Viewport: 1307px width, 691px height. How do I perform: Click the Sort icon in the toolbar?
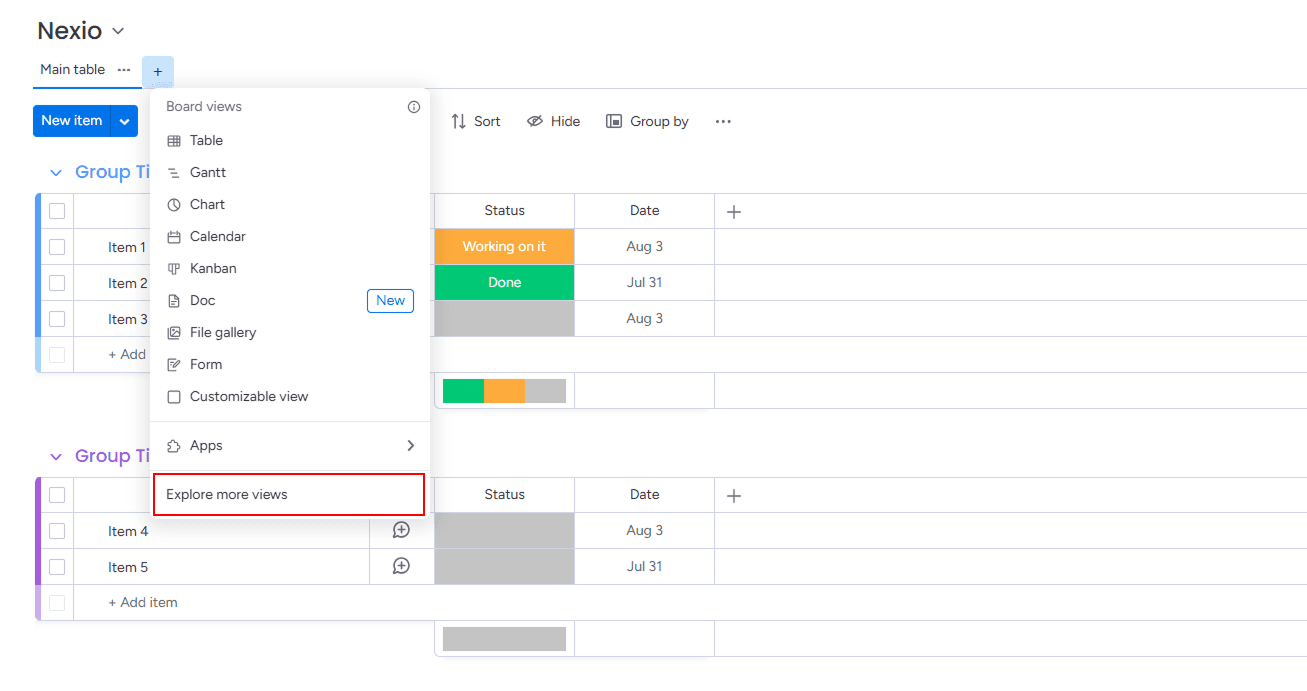pos(459,120)
